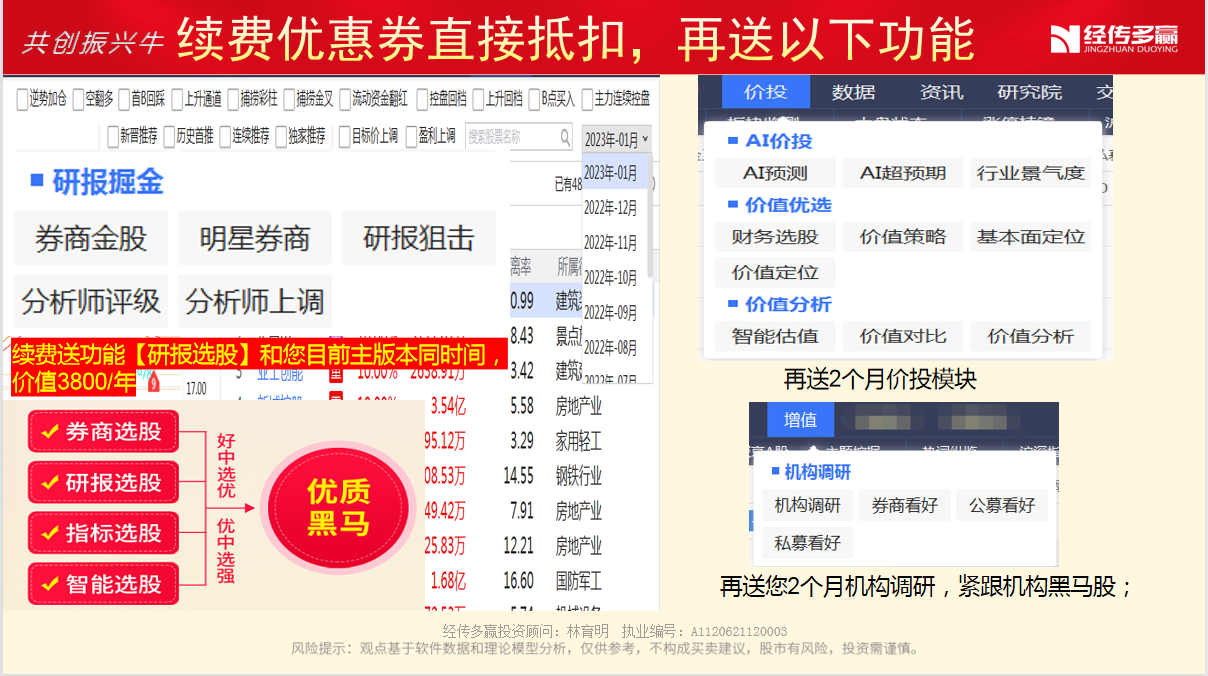
Task: Click the magnifier icon in stock search box
Action: point(564,138)
